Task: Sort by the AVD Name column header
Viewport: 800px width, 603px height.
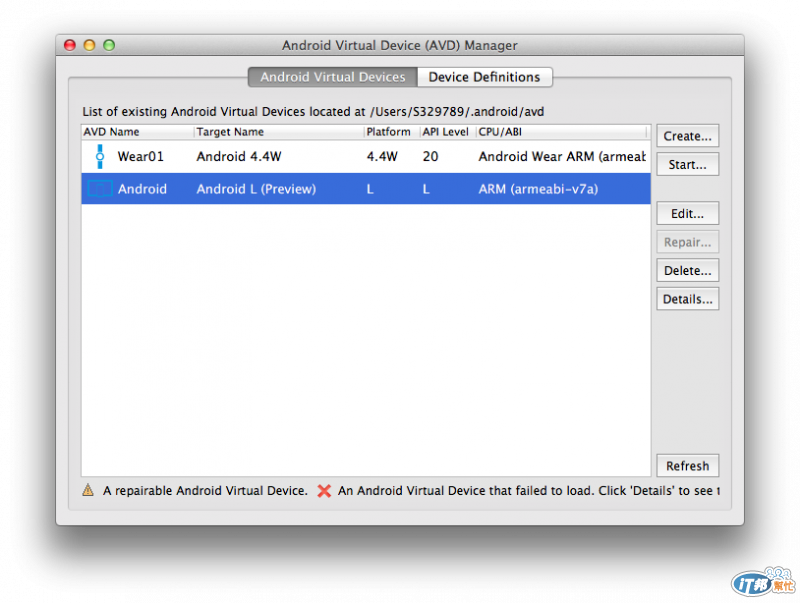Action: [x=138, y=132]
